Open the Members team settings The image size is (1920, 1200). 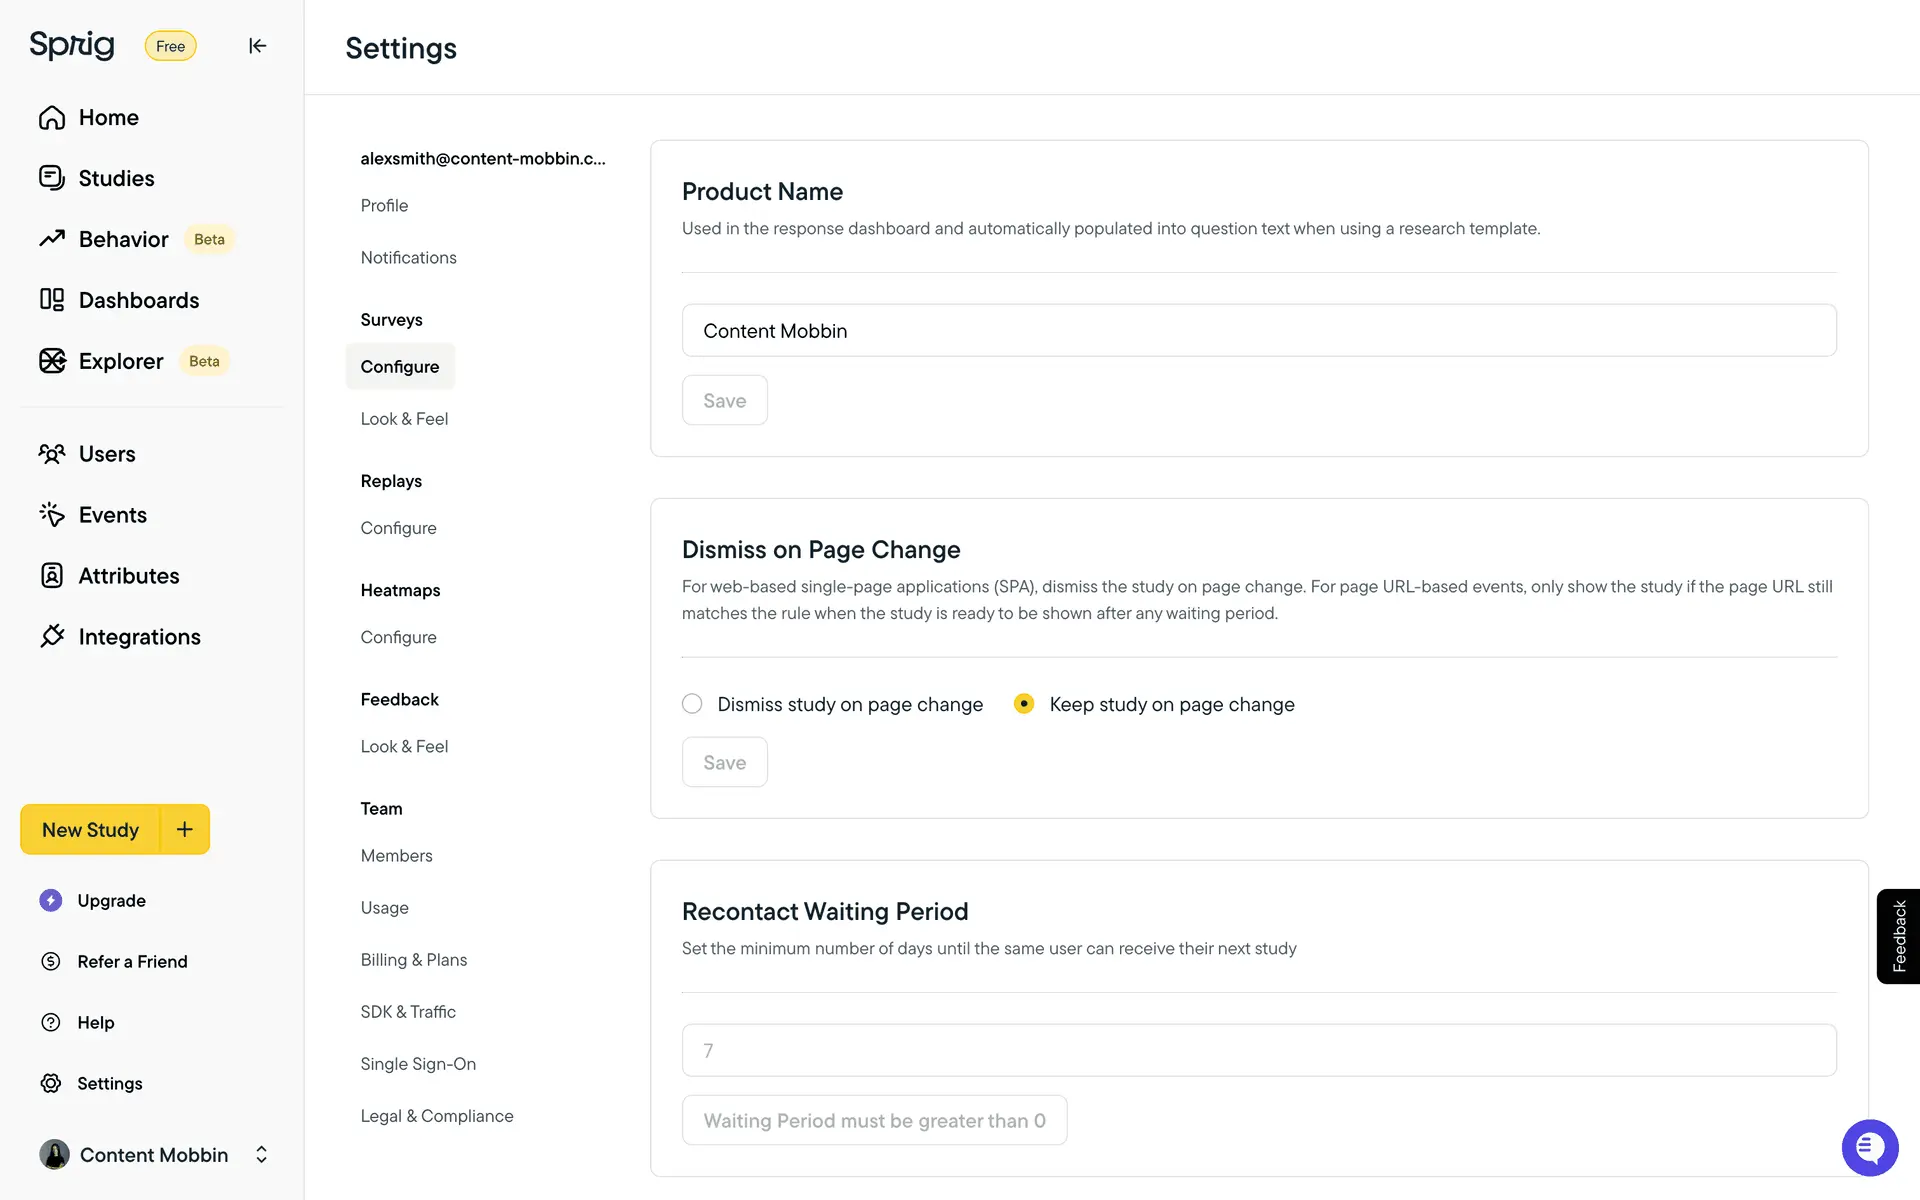(x=396, y=856)
